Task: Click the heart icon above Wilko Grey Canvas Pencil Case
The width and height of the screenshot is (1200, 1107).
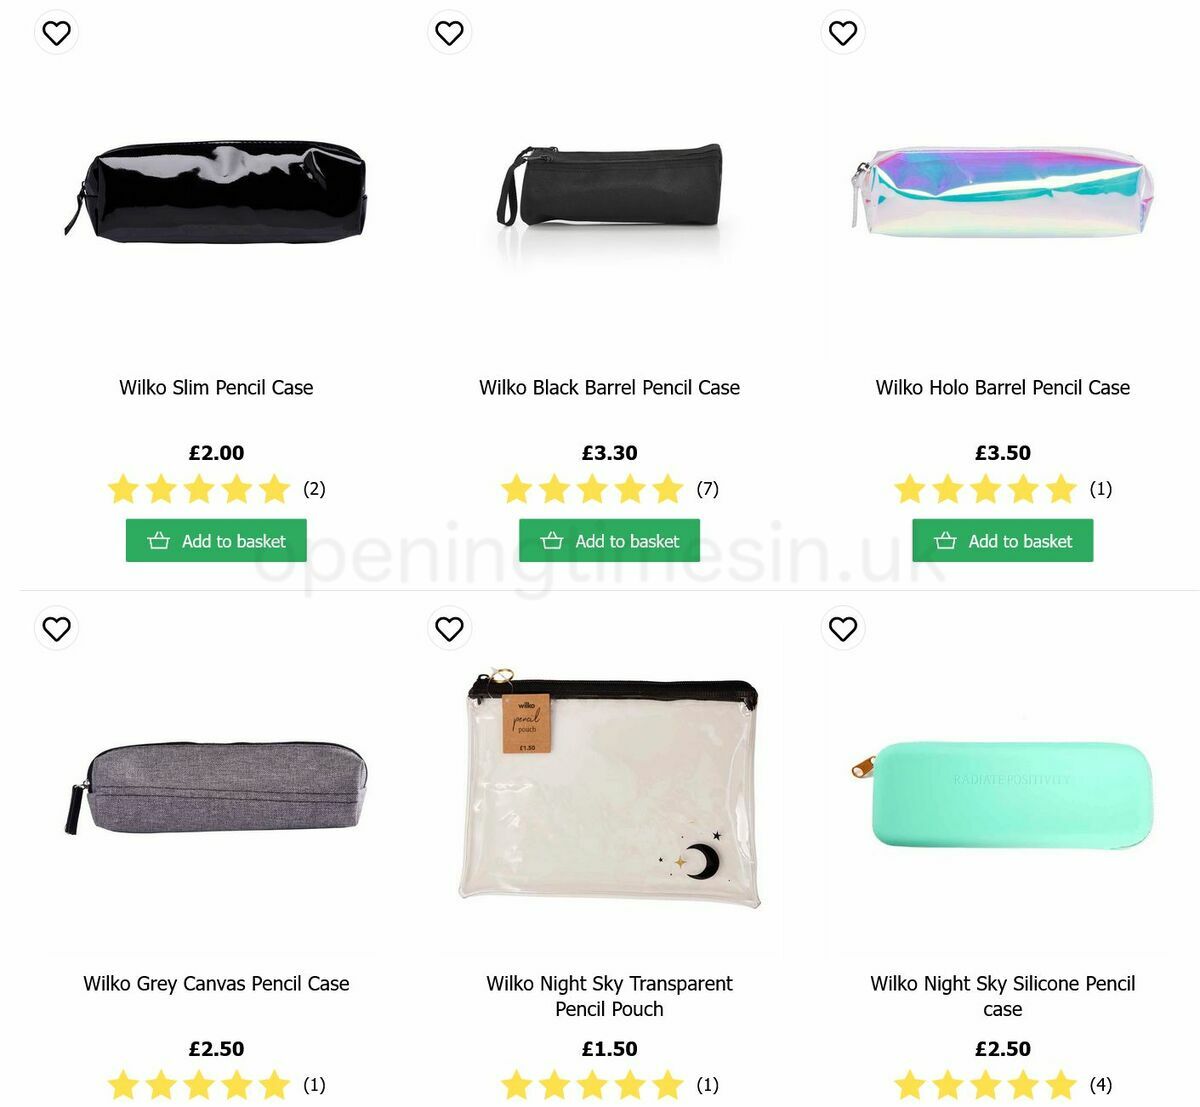Action: click(x=56, y=628)
